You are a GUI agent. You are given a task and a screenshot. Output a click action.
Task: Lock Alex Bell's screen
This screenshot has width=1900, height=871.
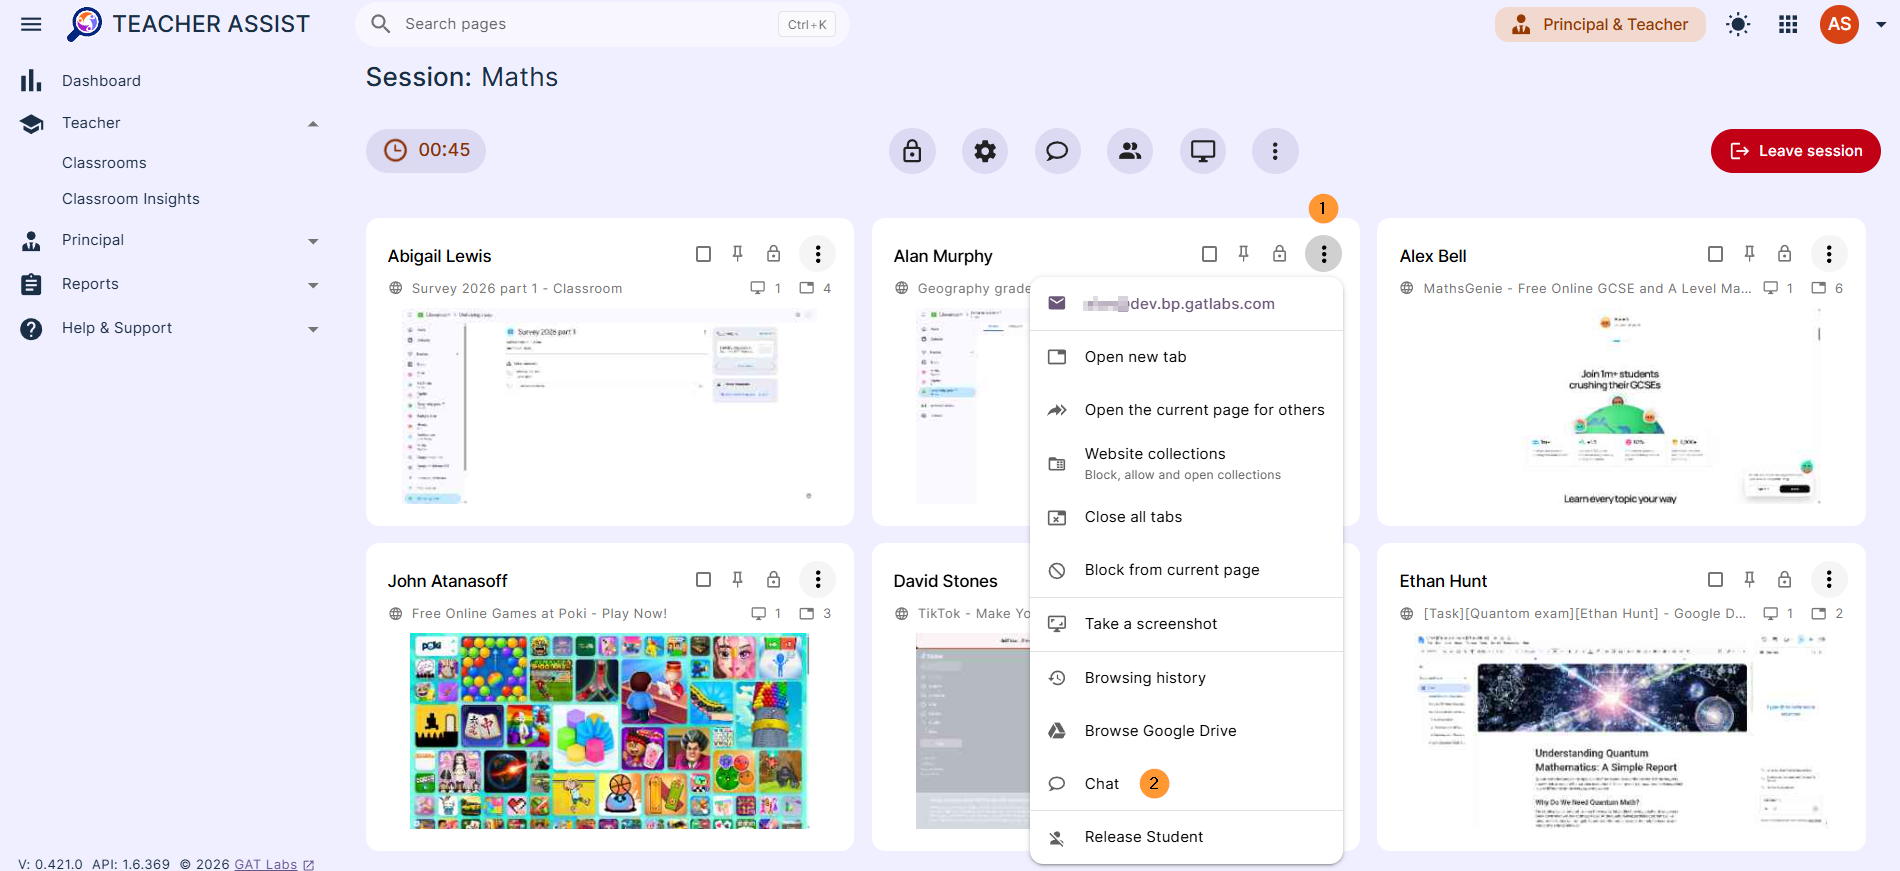(x=1785, y=254)
